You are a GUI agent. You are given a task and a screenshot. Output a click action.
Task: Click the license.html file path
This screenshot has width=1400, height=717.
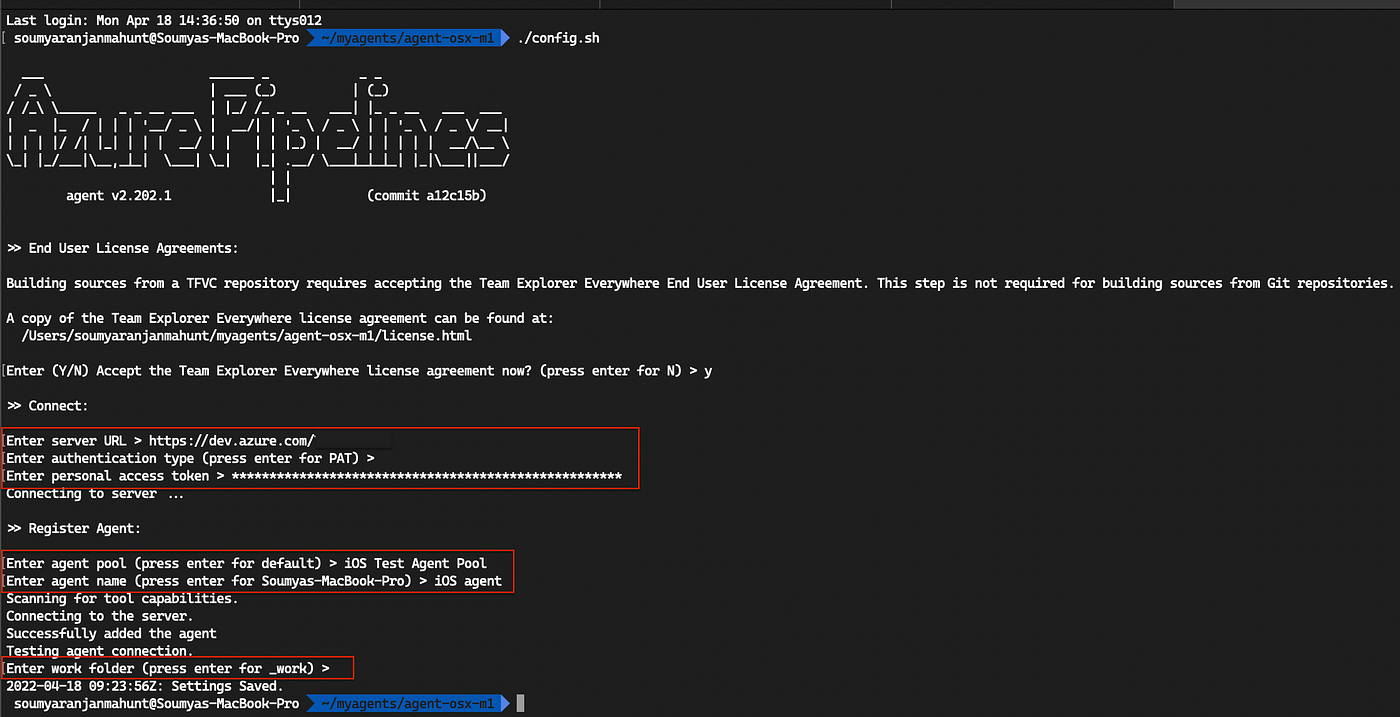246,336
